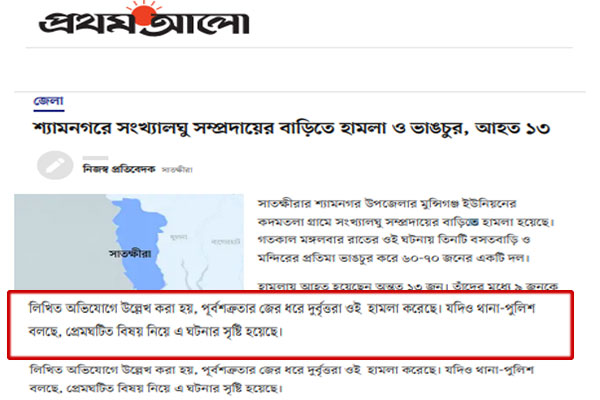Click the grey pencil author avatar icon
The width and height of the screenshot is (600, 400).
coord(55,165)
